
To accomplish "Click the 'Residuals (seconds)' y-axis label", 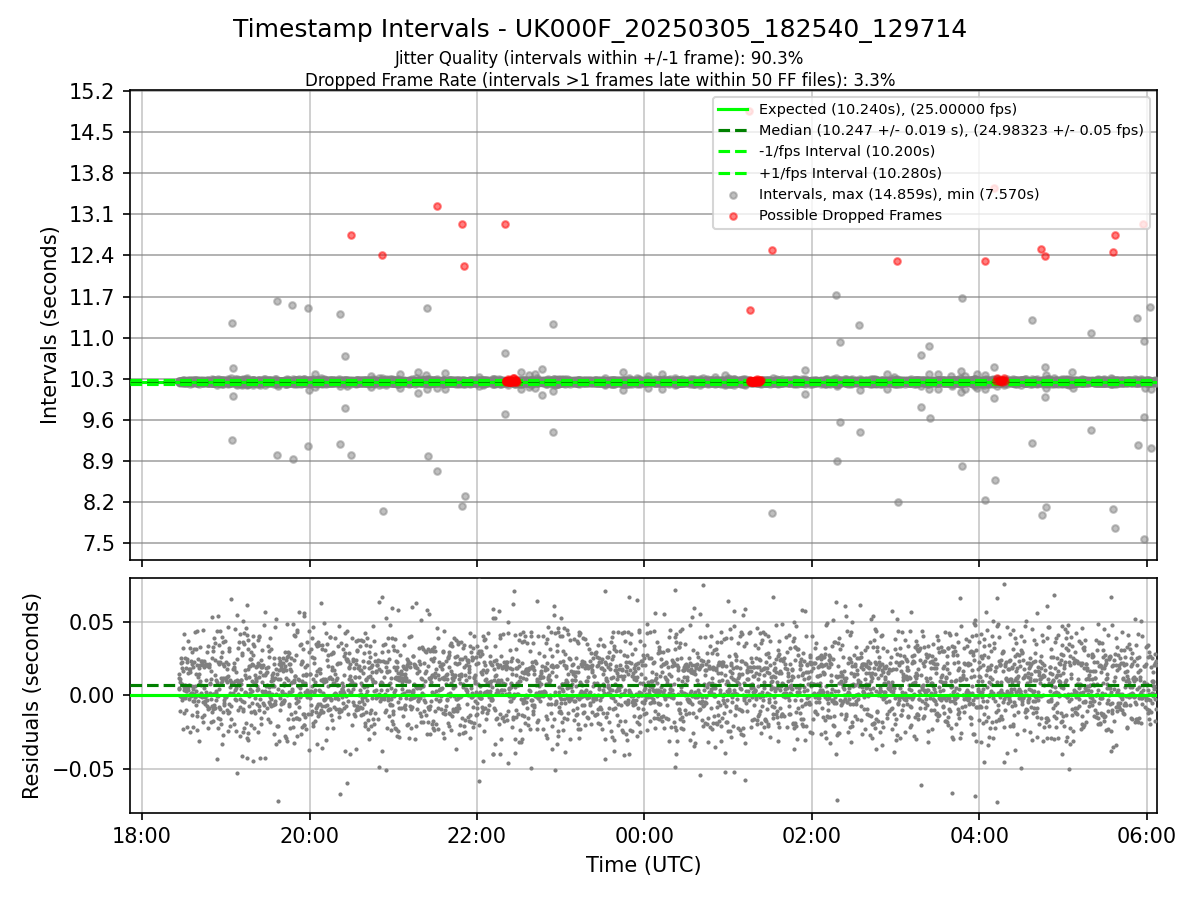I will coord(31,696).
